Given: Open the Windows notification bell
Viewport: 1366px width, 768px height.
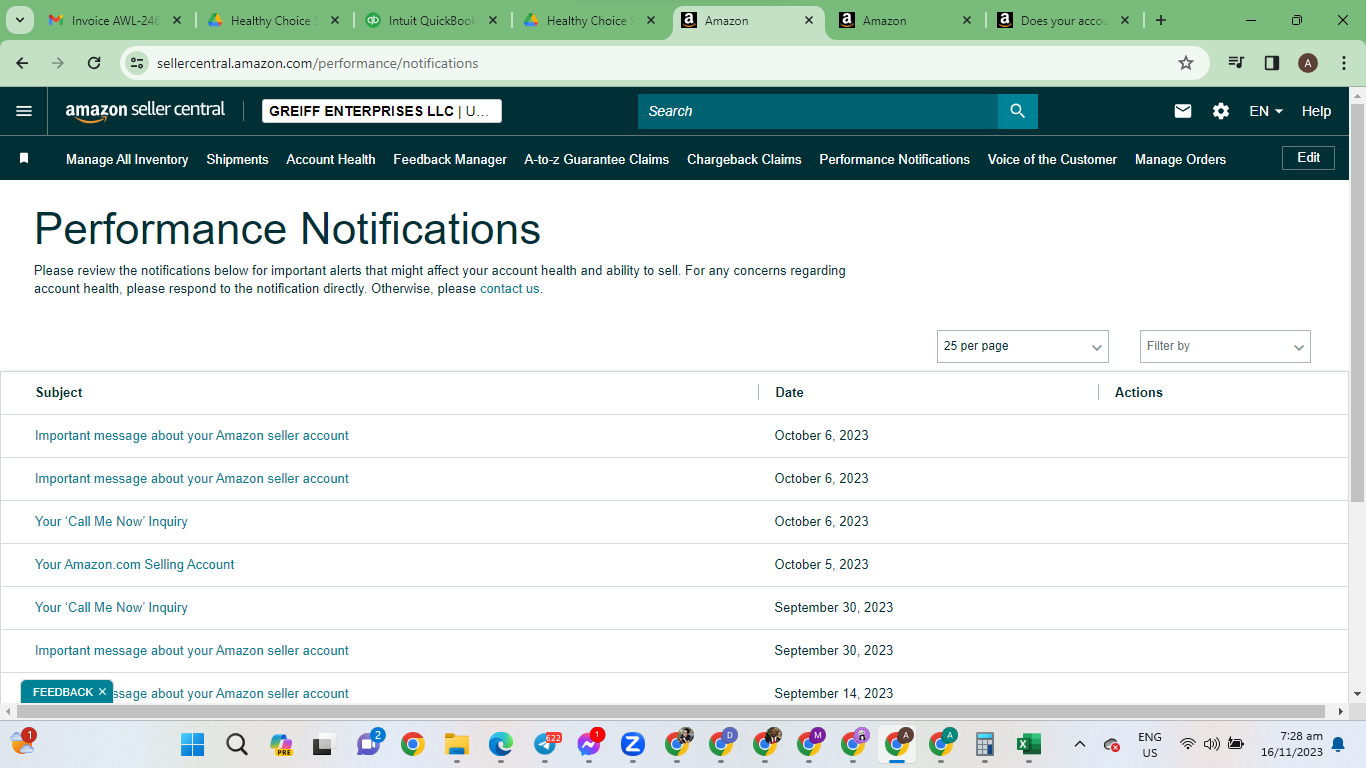Looking at the screenshot, I should (x=1338, y=744).
